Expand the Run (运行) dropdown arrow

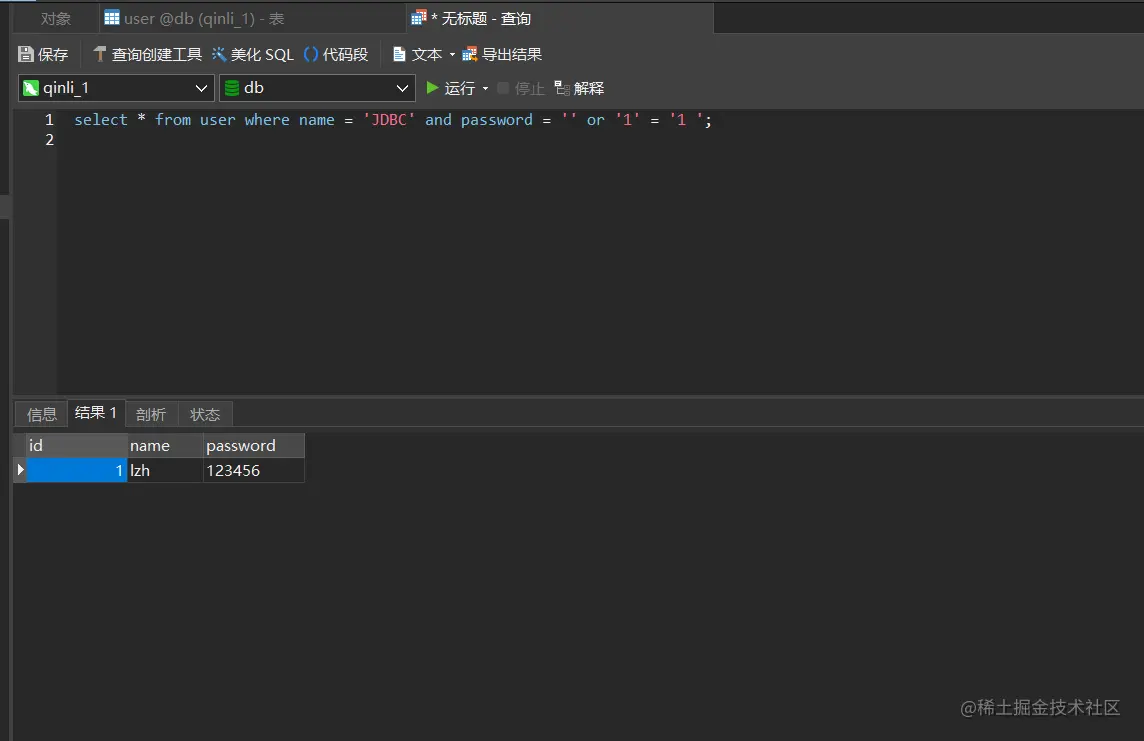click(485, 88)
